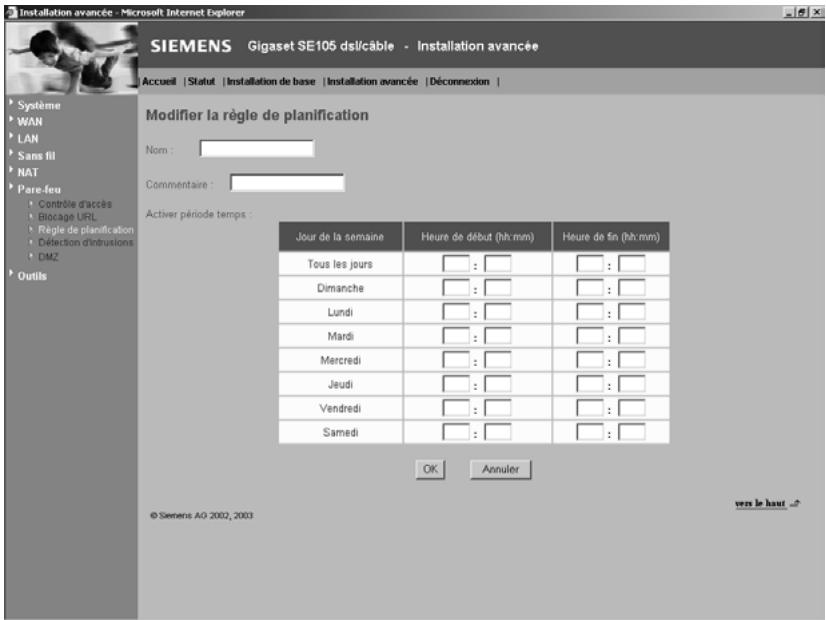Screen dimensions: 826x620
Task: Focus the Commentaire input field
Action: point(287,183)
